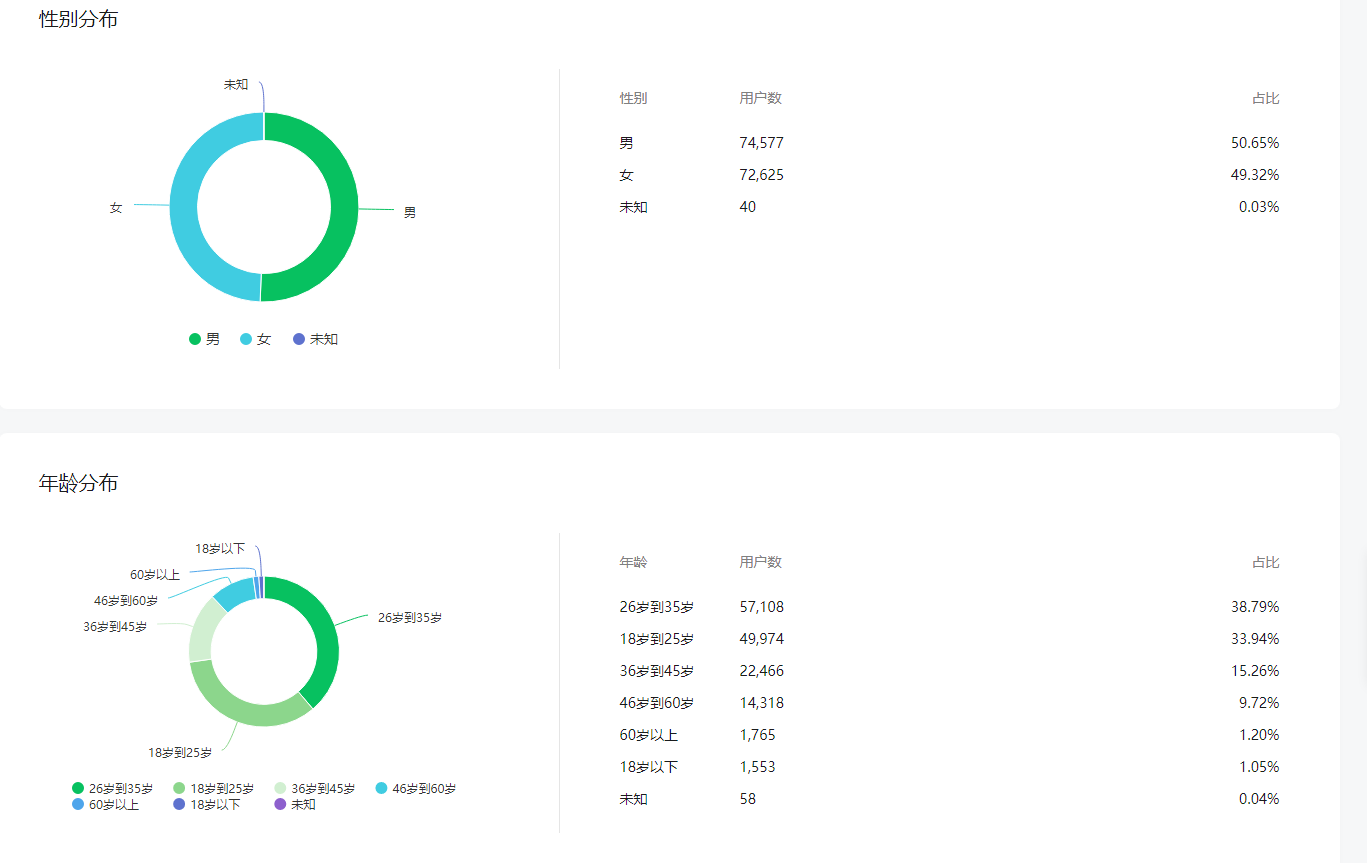Toggle 60岁以上 entry in age chart legend
Image resolution: width=1367 pixels, height=863 pixels.
pos(105,804)
